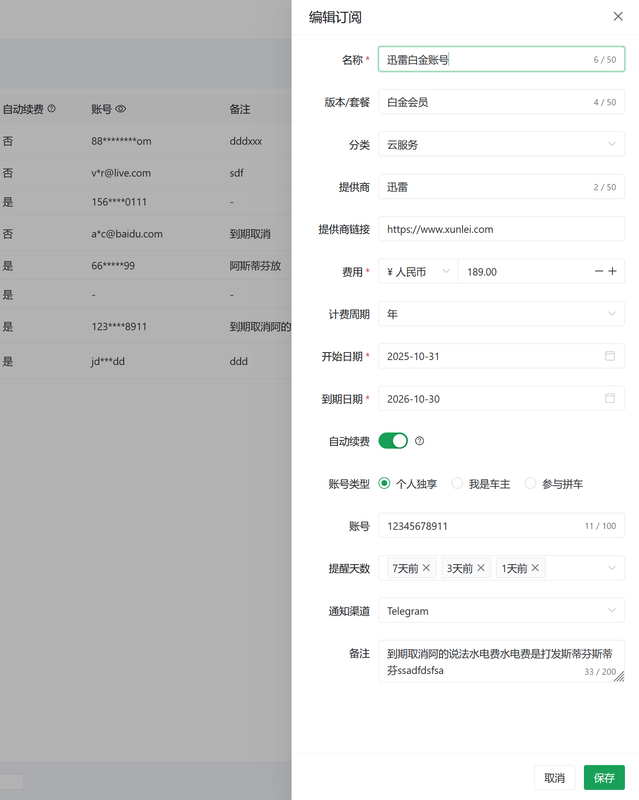
Task: Click the sdf note cell
Action: [x=236, y=172]
